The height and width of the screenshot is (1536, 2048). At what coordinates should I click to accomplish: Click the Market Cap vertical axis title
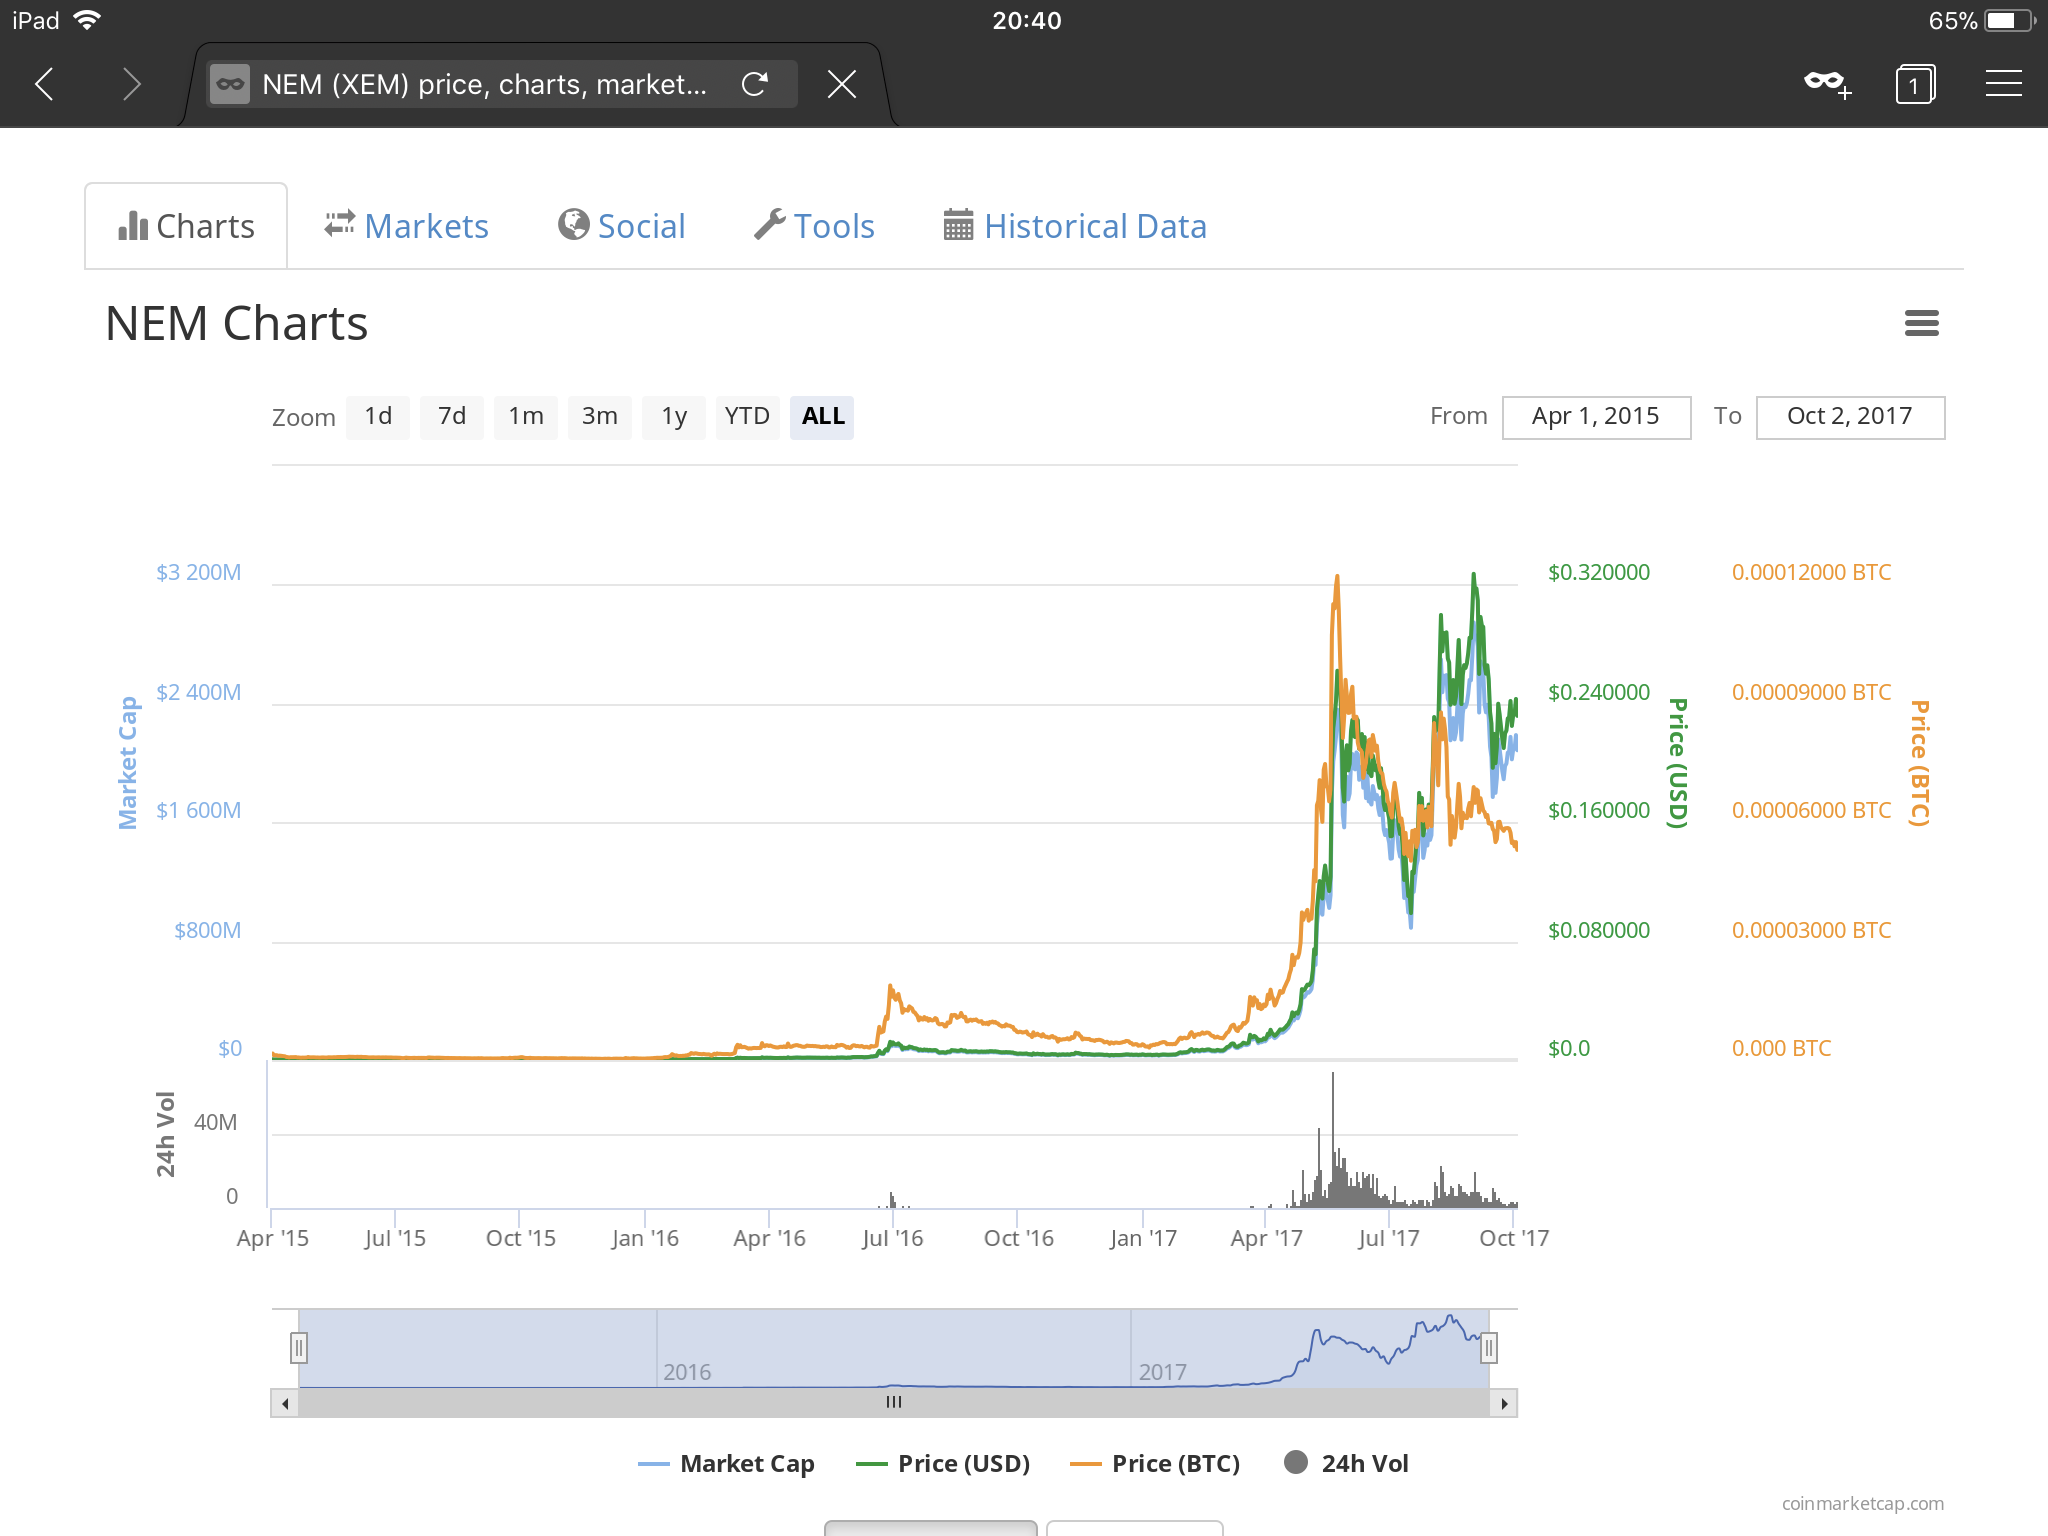click(x=128, y=763)
